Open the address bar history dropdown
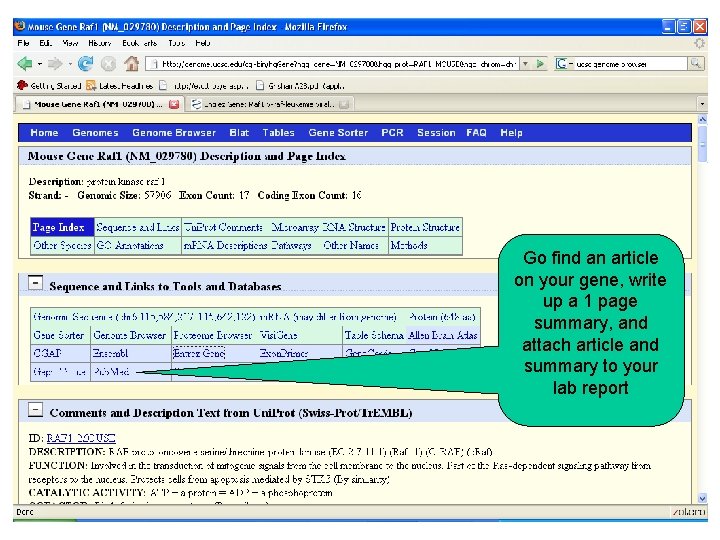The image size is (720, 540). pos(526,64)
